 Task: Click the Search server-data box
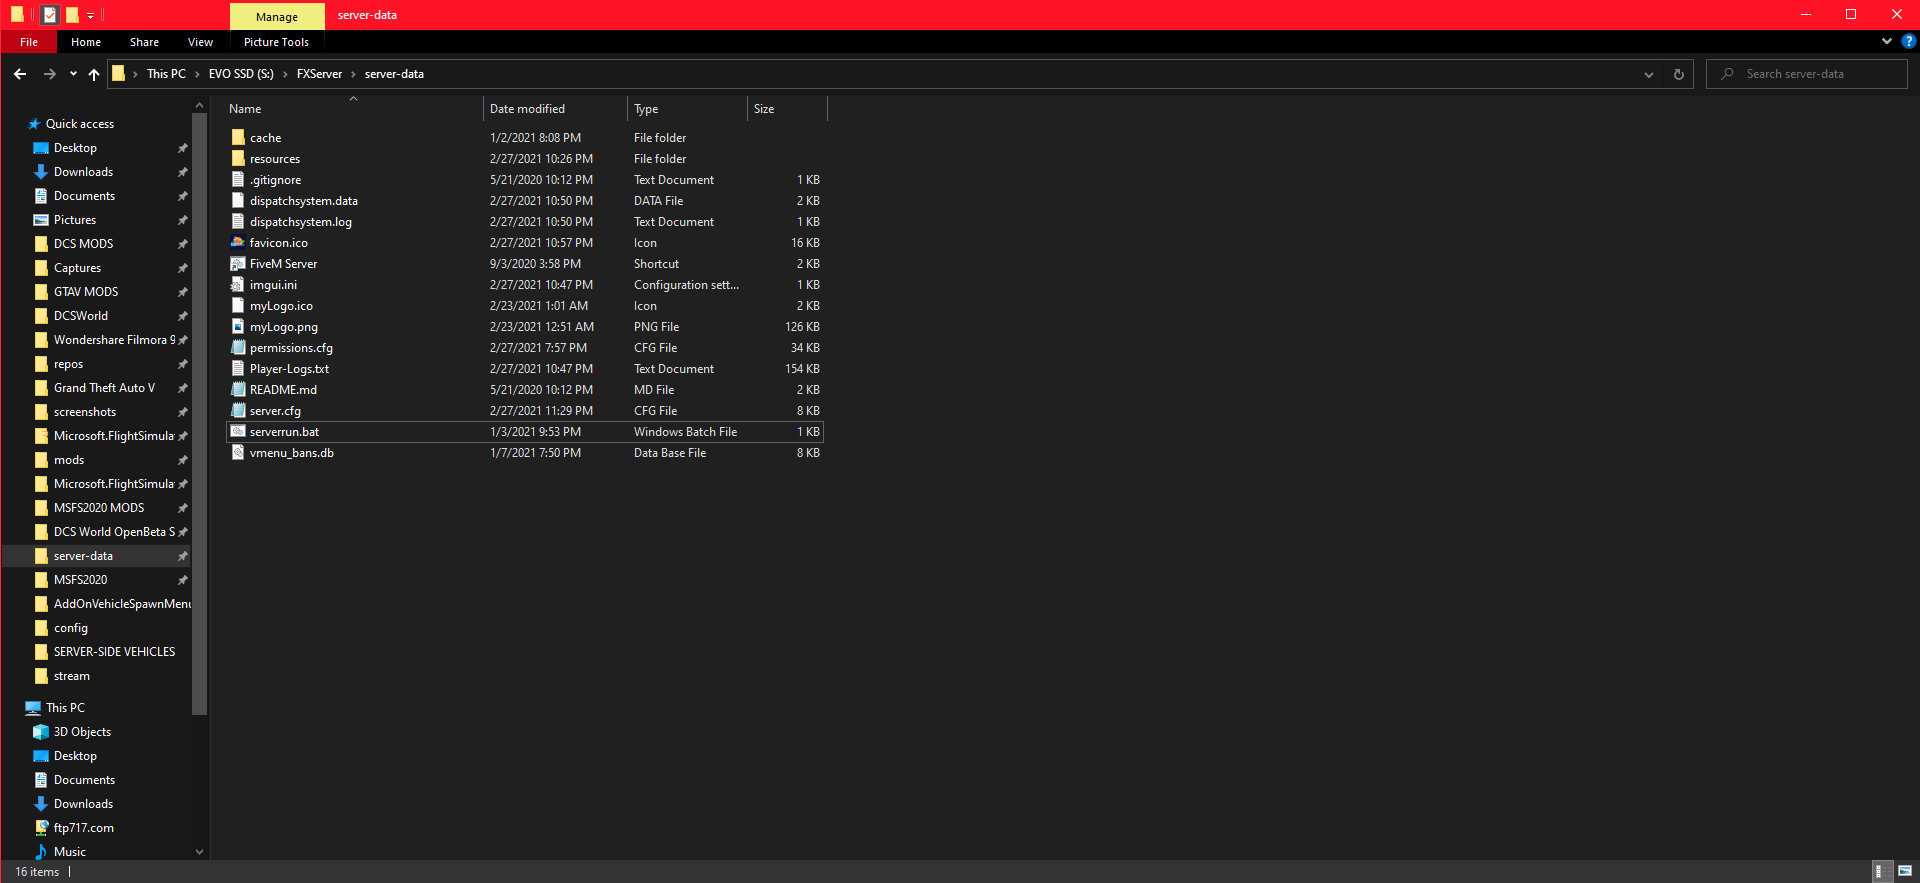point(1806,74)
